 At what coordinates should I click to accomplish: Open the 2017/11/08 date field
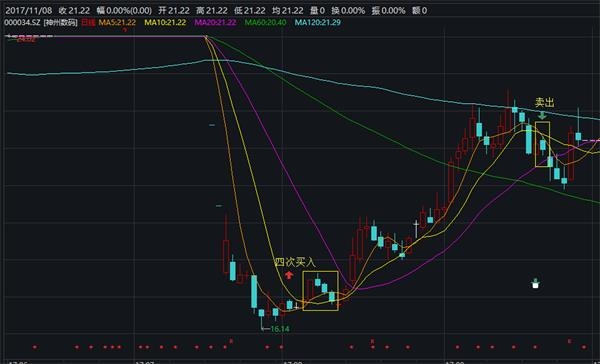click(29, 10)
